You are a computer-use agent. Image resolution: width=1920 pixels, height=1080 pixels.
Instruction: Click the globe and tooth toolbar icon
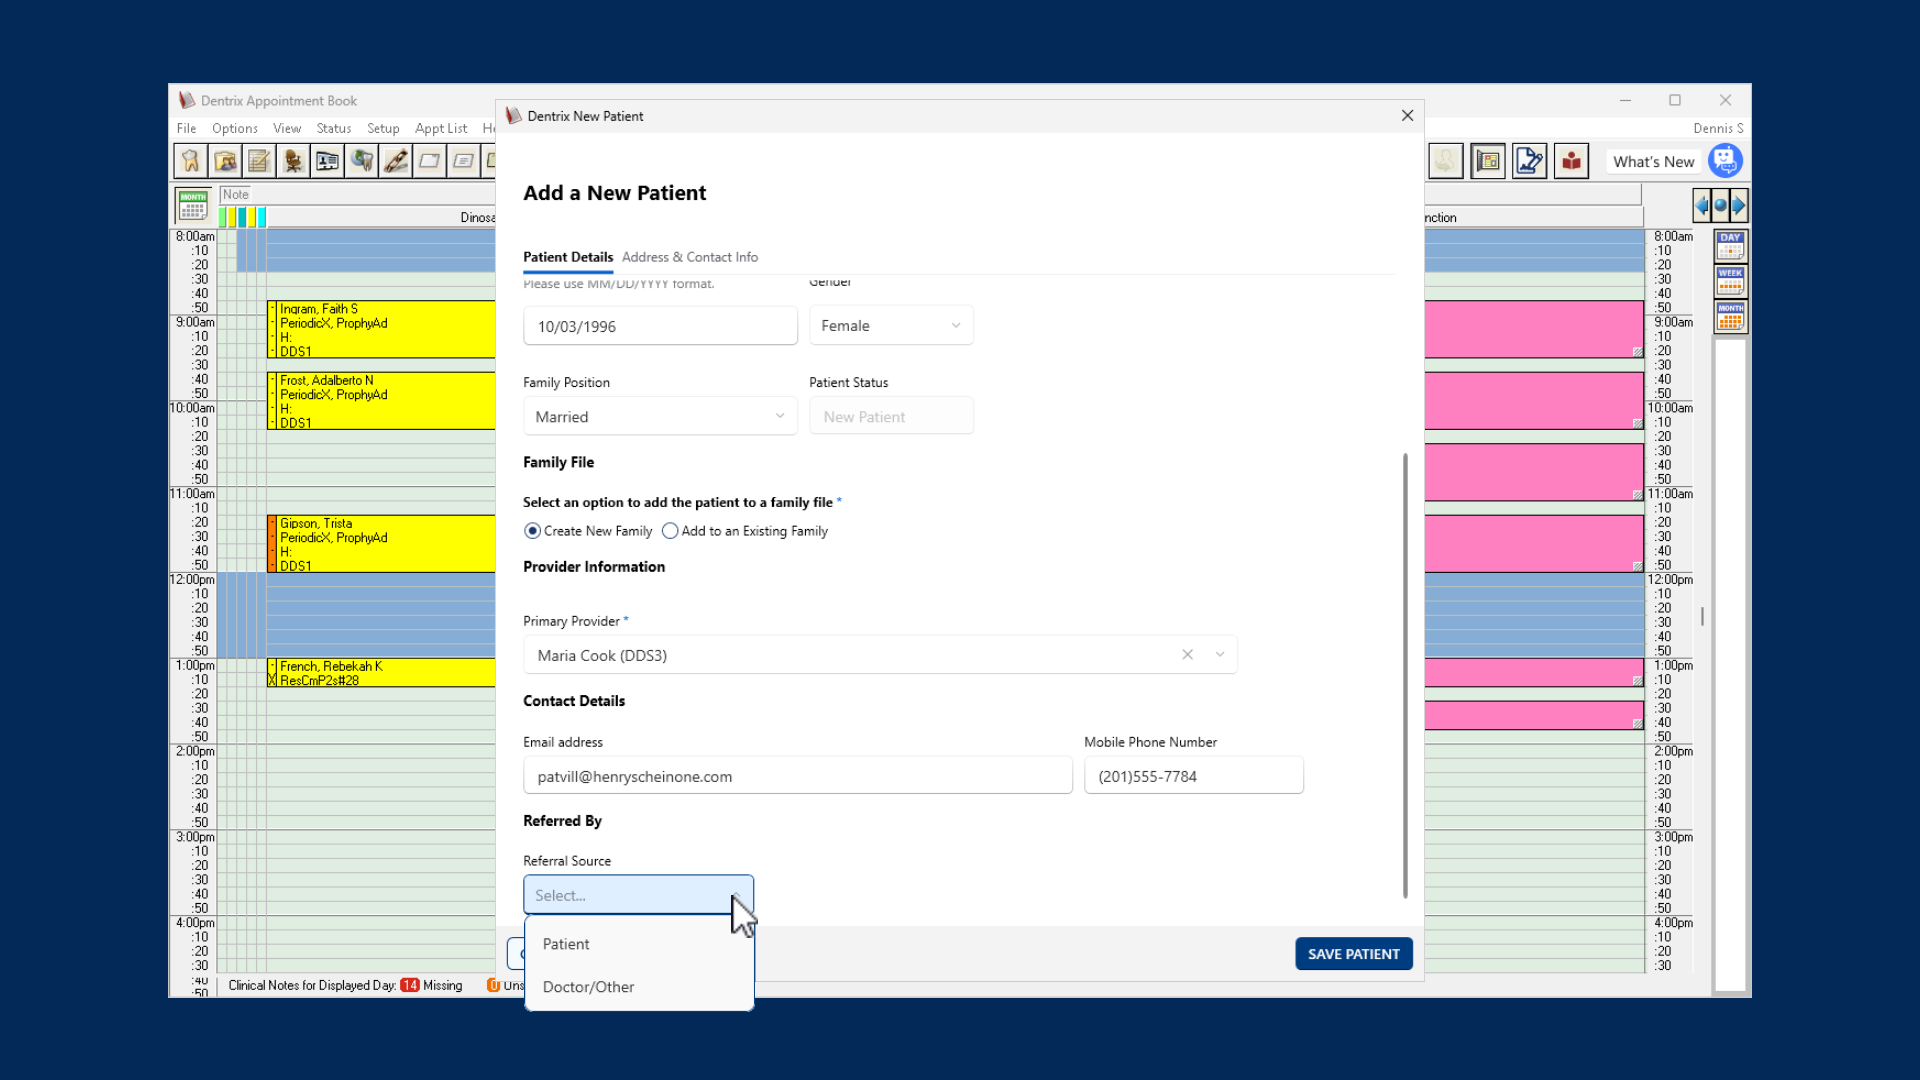(361, 161)
